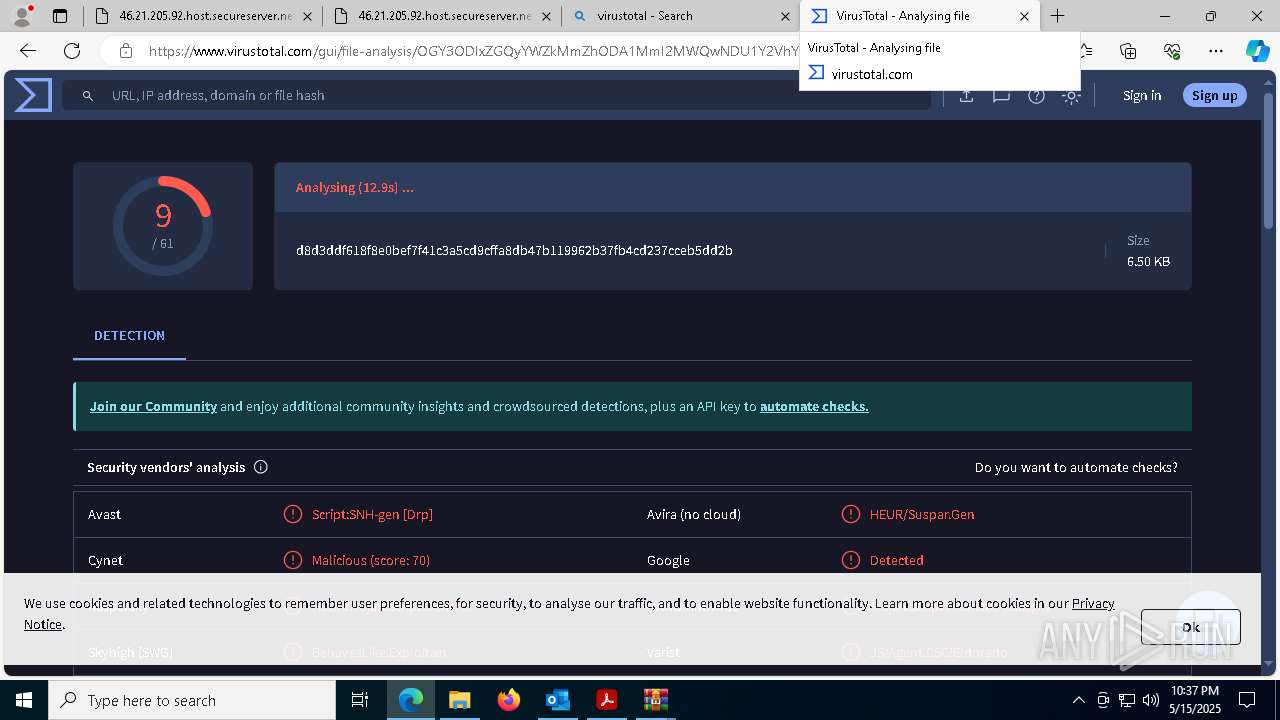The image size is (1280, 720).
Task: Open Browser essentials heart icon
Action: click(1172, 51)
